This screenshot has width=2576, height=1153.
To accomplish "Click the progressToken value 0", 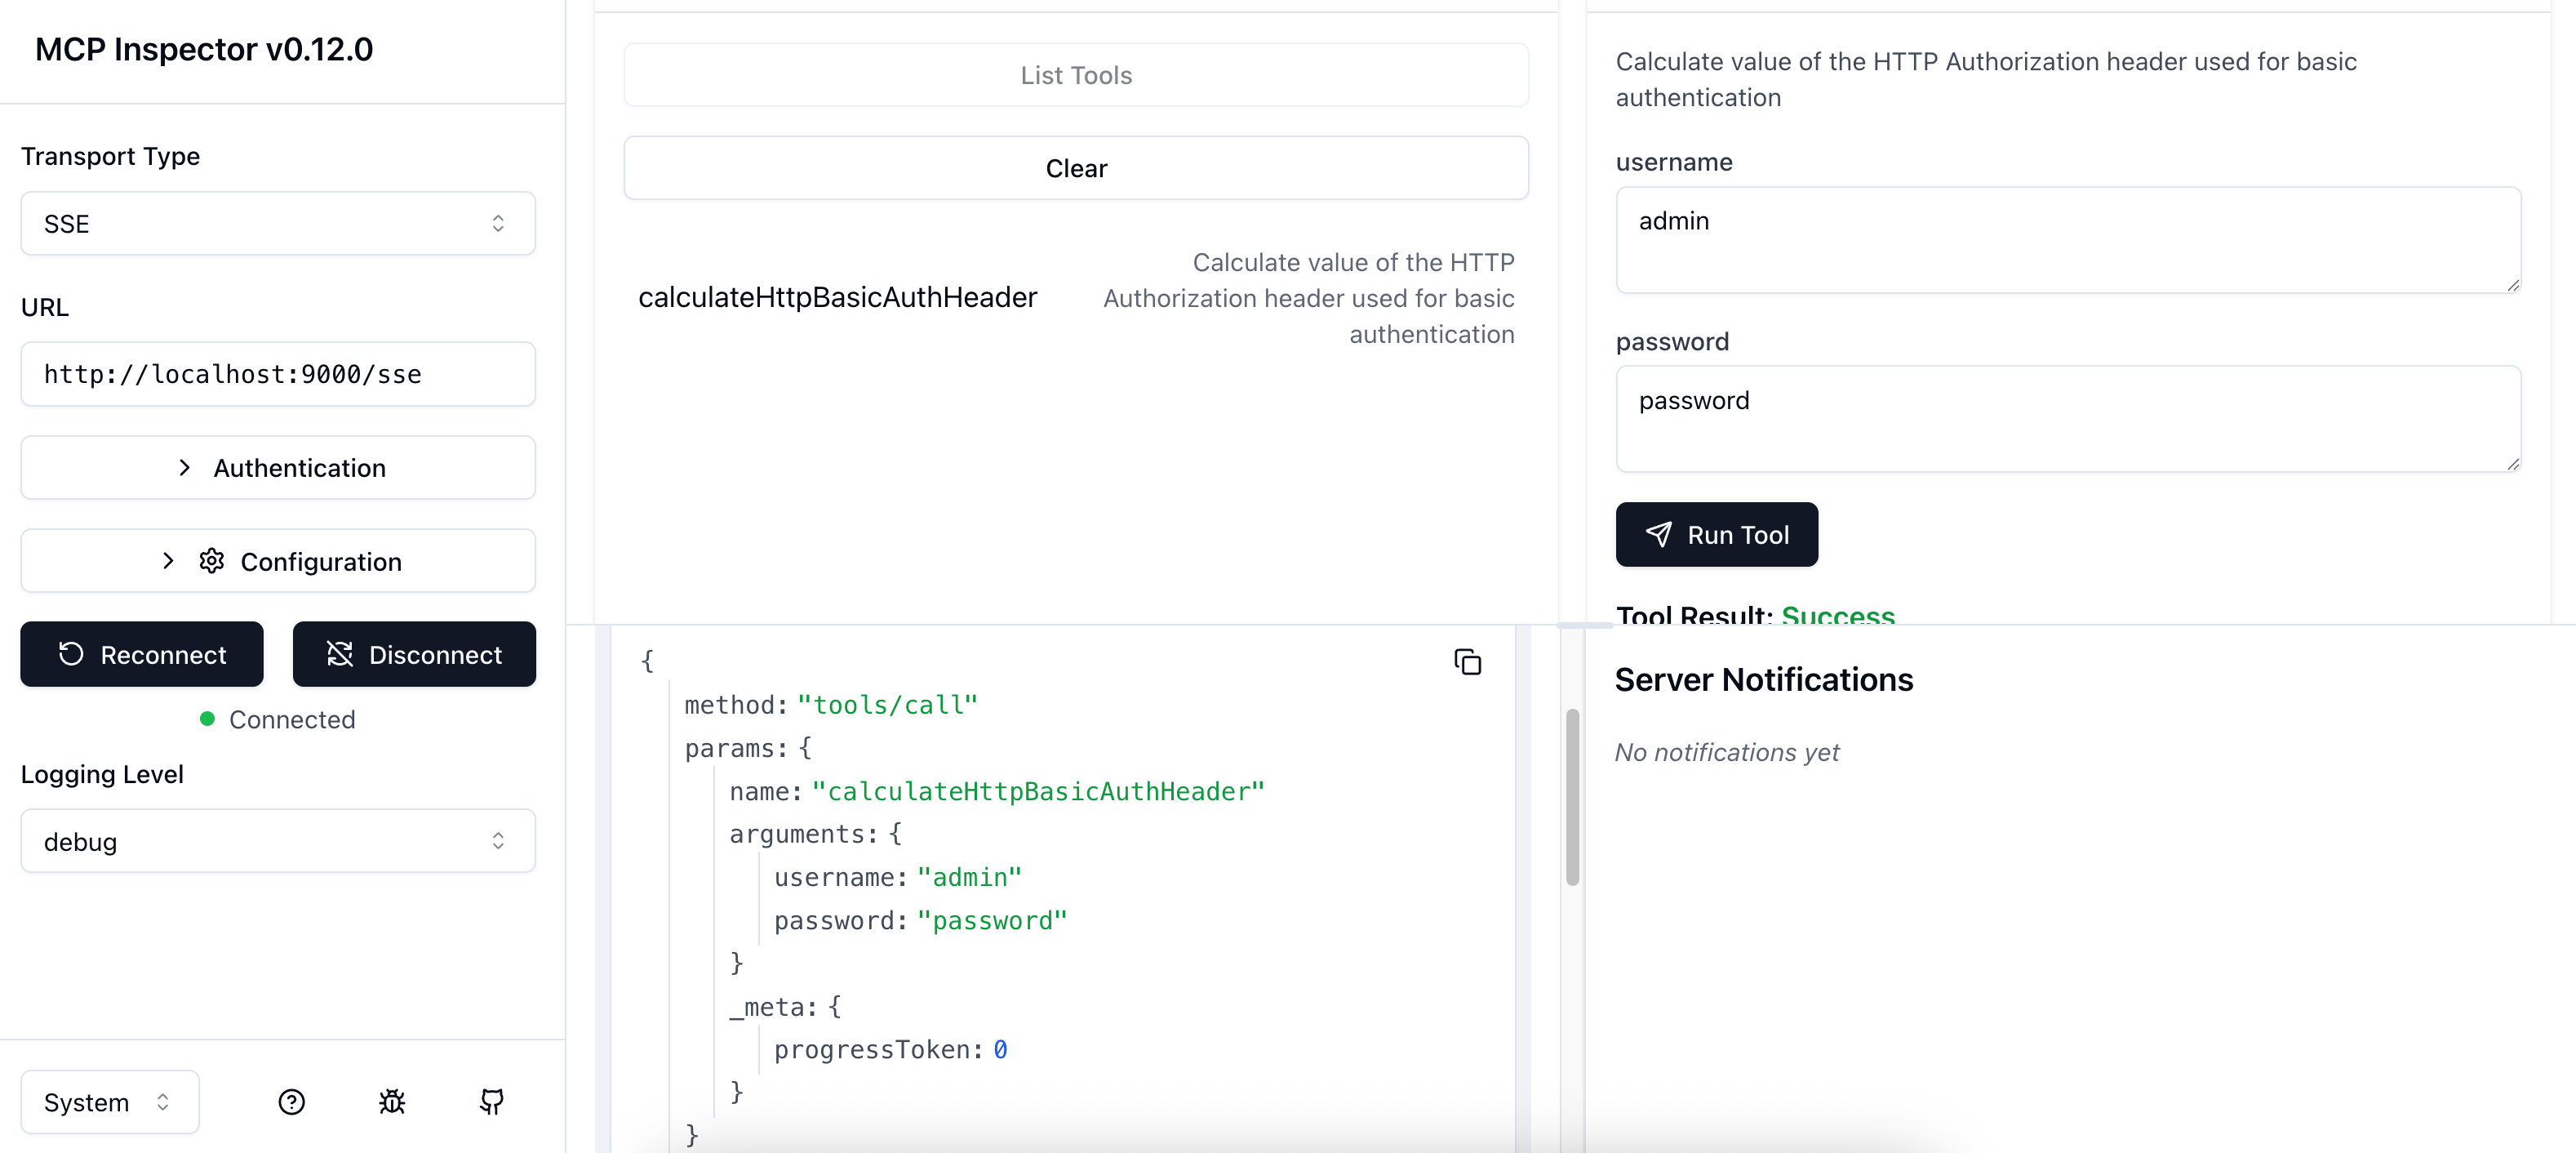I will tap(1000, 1049).
